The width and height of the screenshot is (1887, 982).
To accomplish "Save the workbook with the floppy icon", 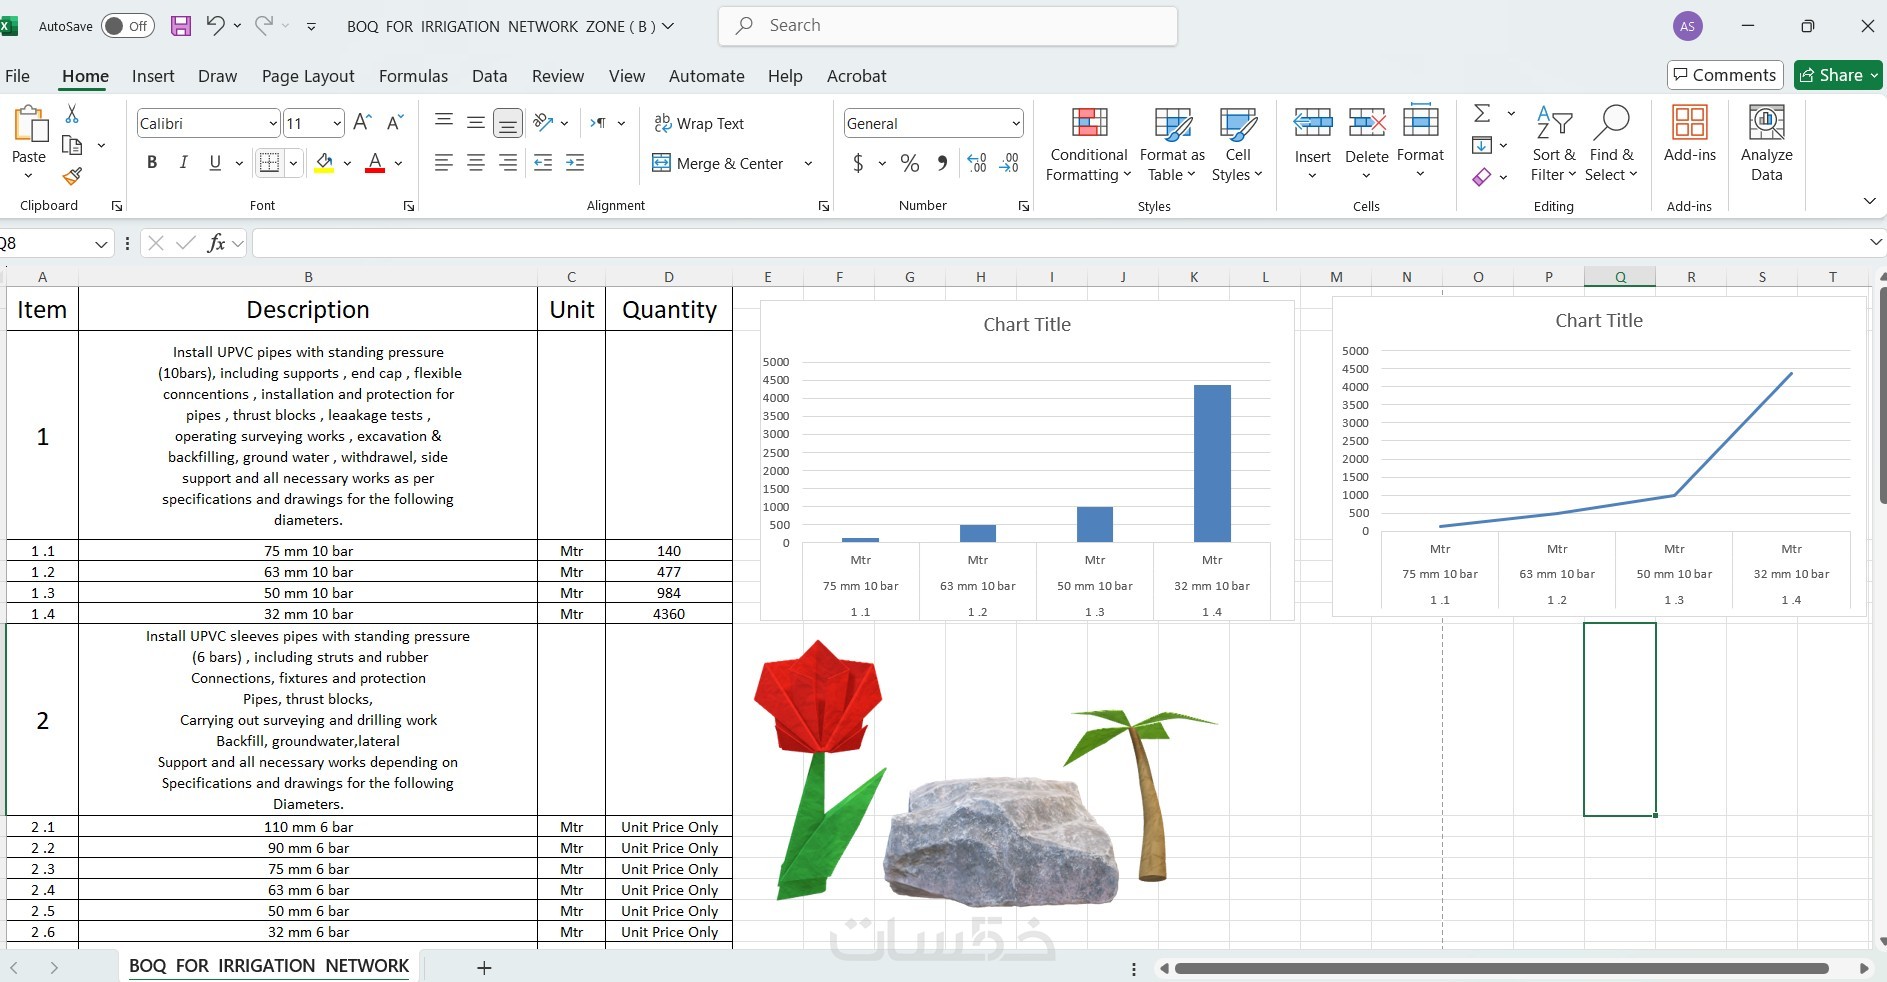I will tap(181, 26).
